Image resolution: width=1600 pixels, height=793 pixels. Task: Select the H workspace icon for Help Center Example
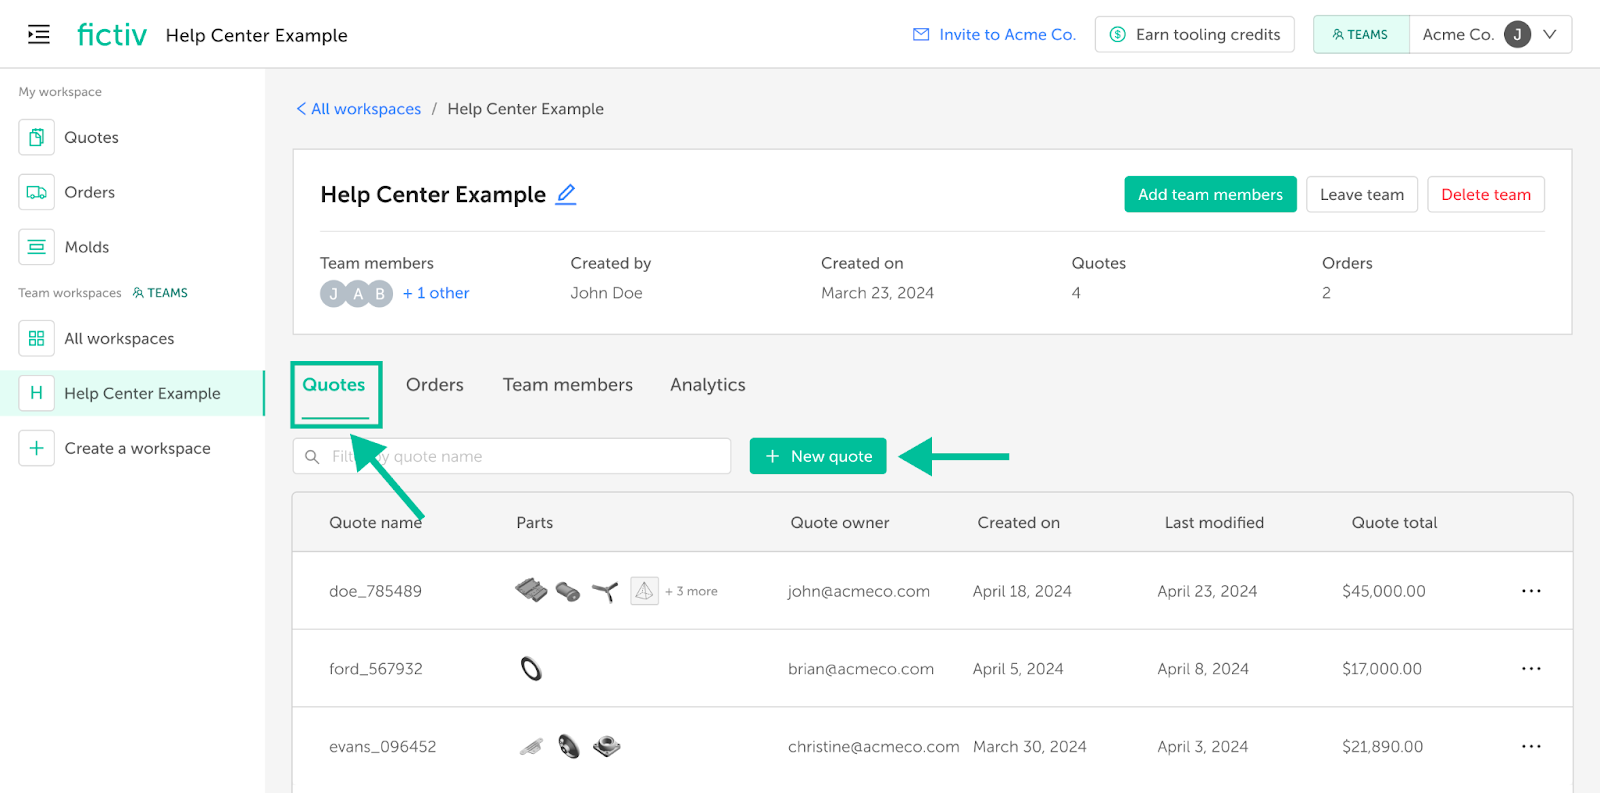pos(37,393)
